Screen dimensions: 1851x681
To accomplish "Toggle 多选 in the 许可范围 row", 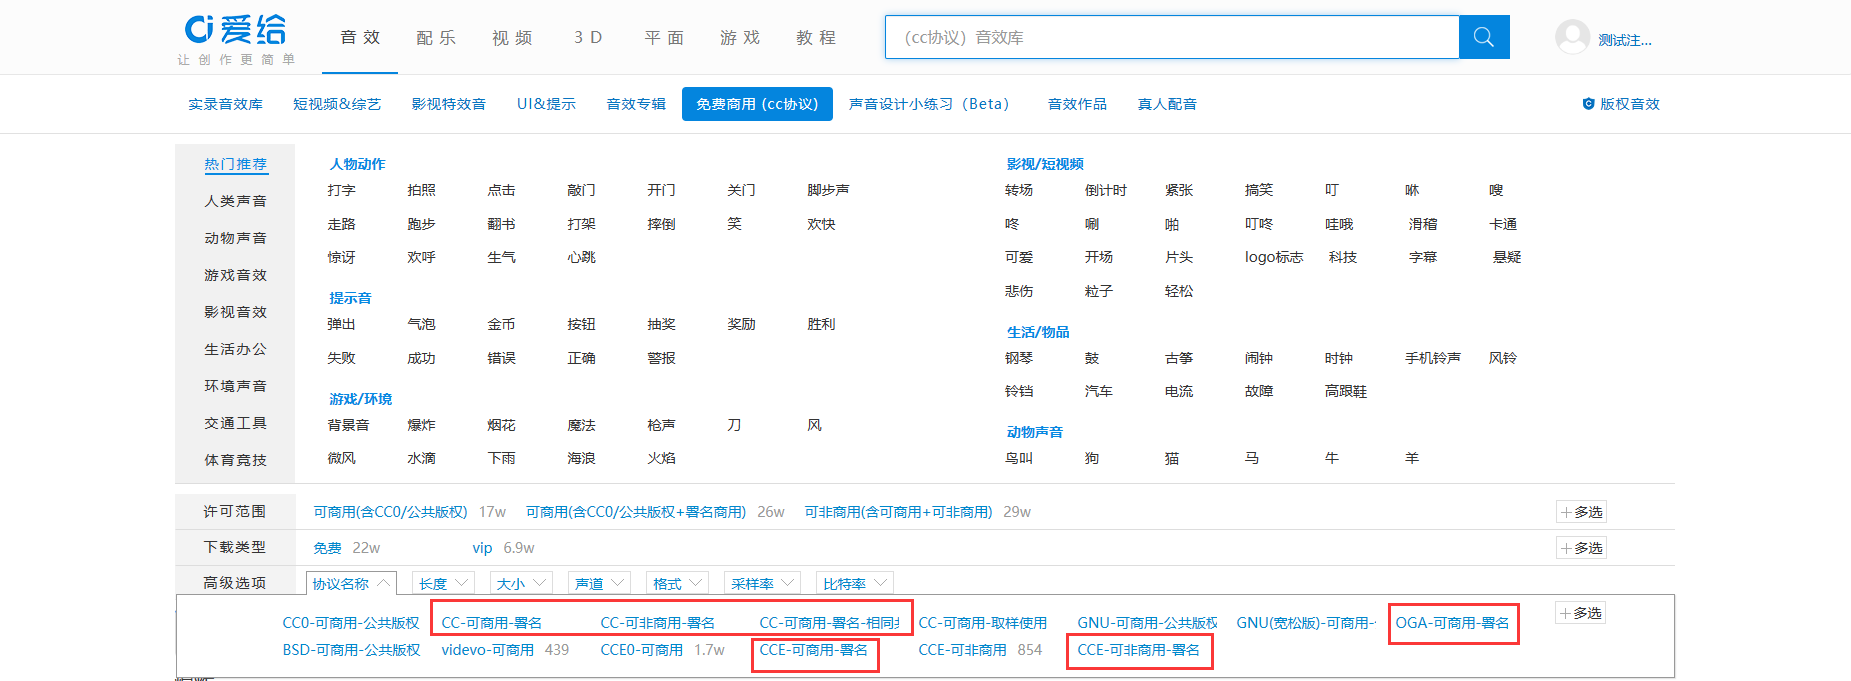I will pos(1581,512).
